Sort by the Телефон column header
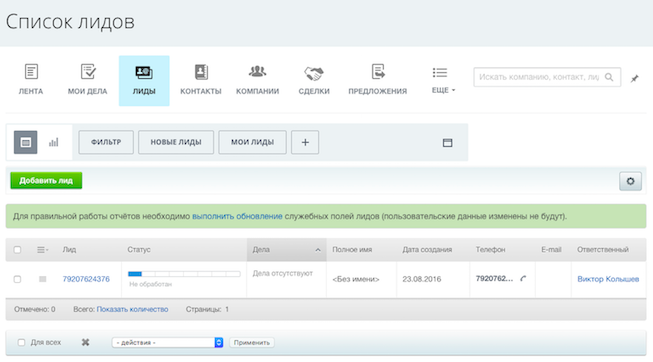The width and height of the screenshot is (653, 362). [x=491, y=250]
